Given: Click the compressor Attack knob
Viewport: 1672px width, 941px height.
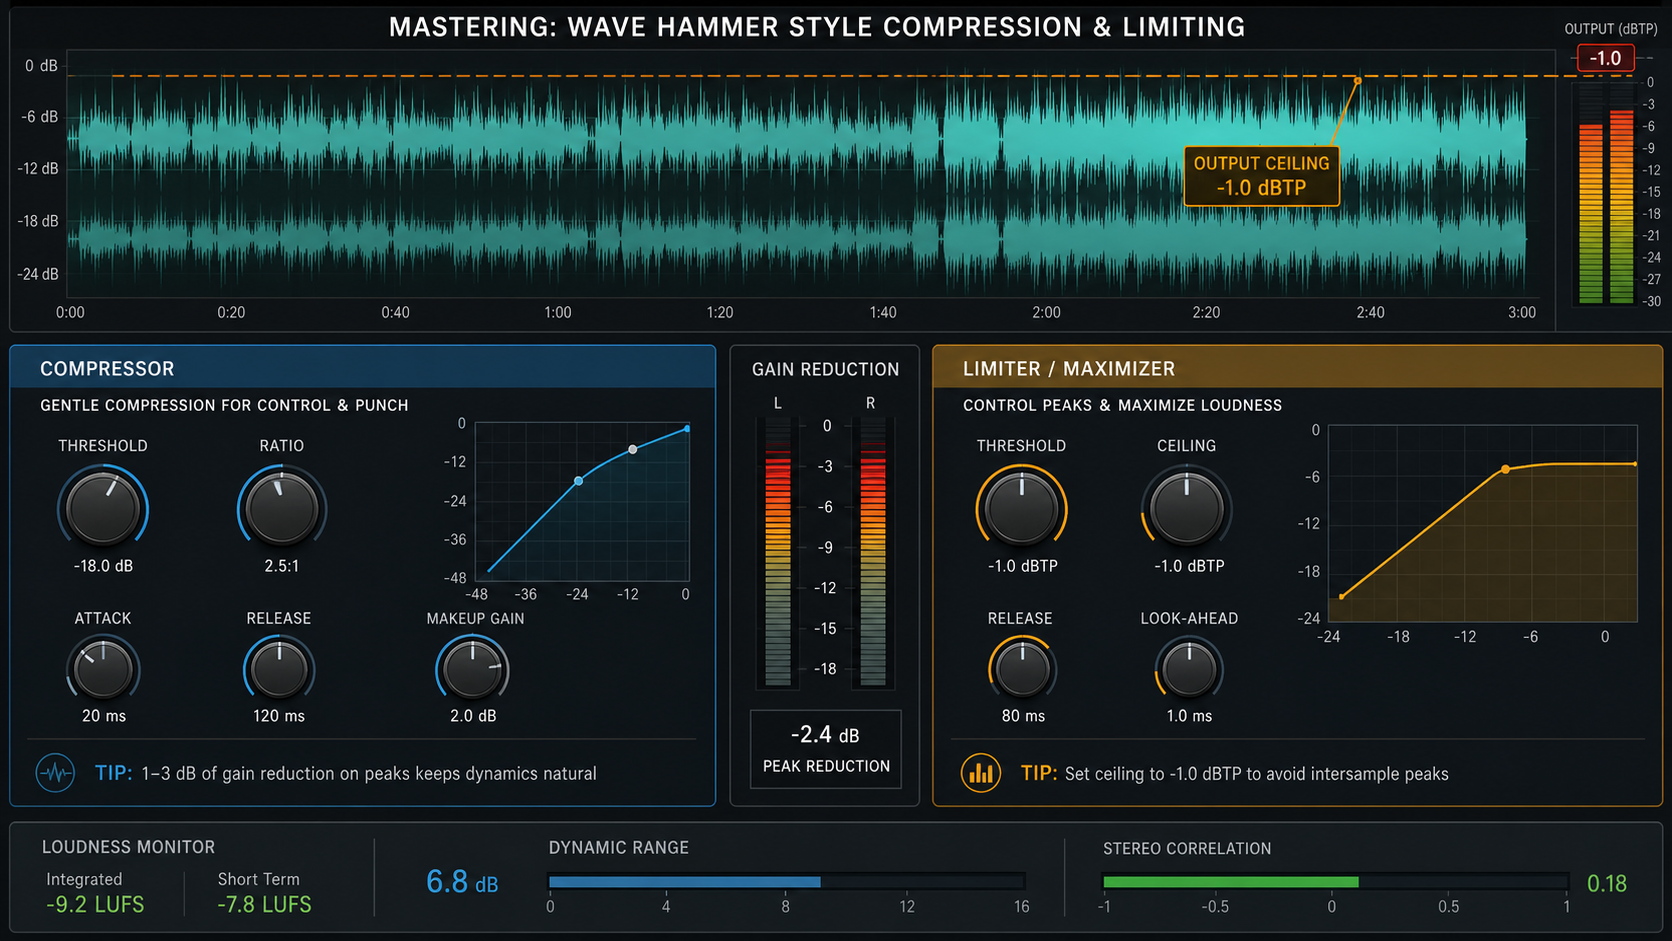Looking at the screenshot, I should tap(103, 669).
